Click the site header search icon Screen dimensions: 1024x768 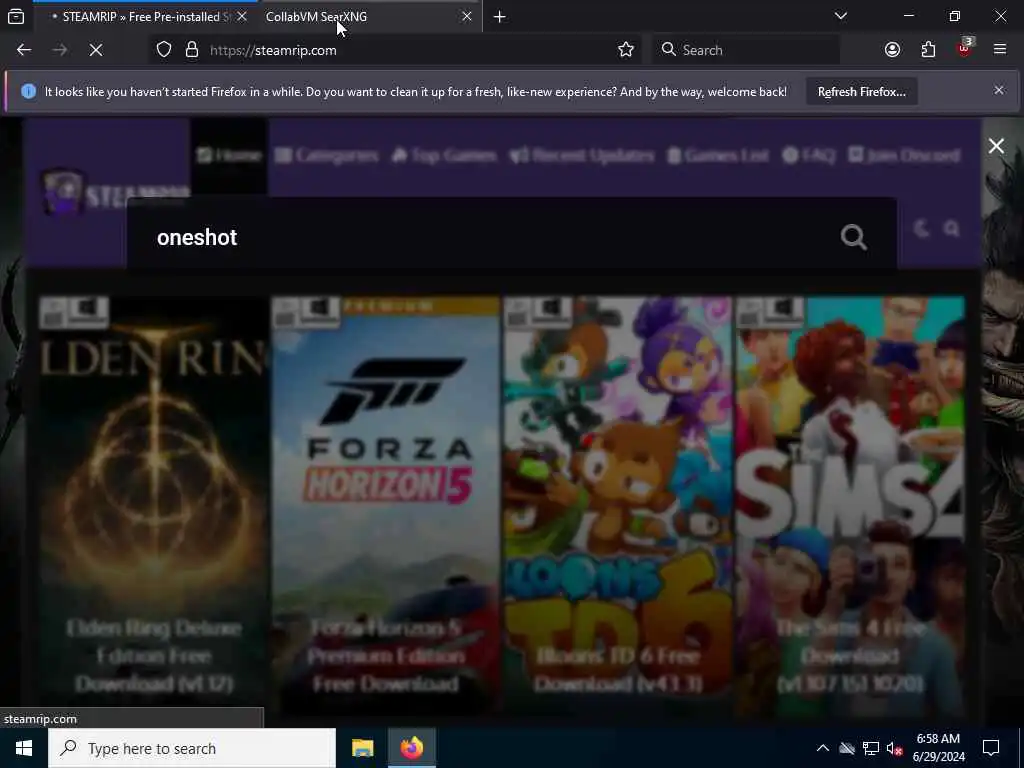tap(952, 228)
